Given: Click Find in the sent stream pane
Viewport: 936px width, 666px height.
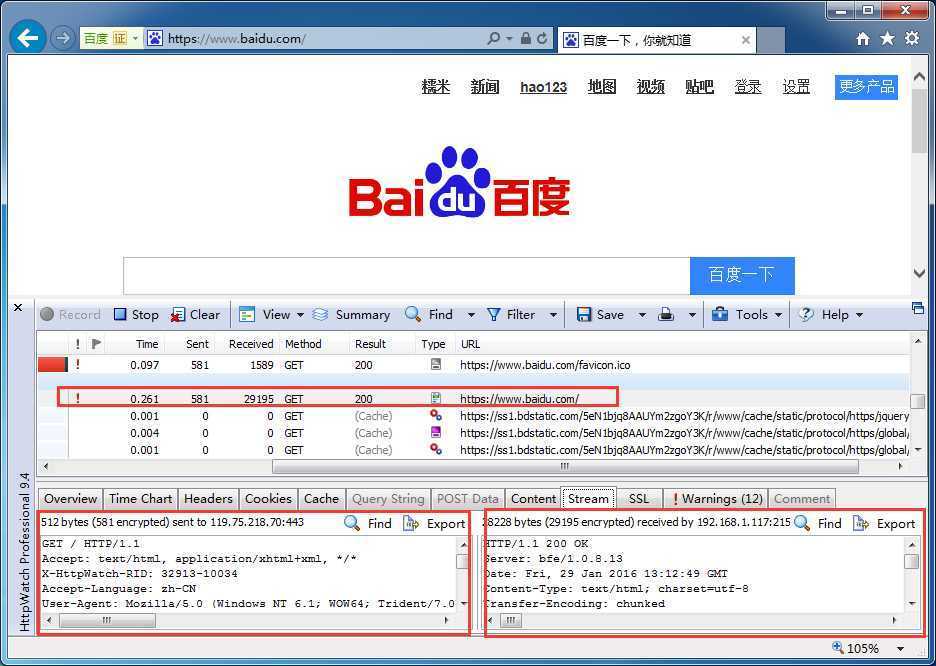Looking at the screenshot, I should (368, 523).
